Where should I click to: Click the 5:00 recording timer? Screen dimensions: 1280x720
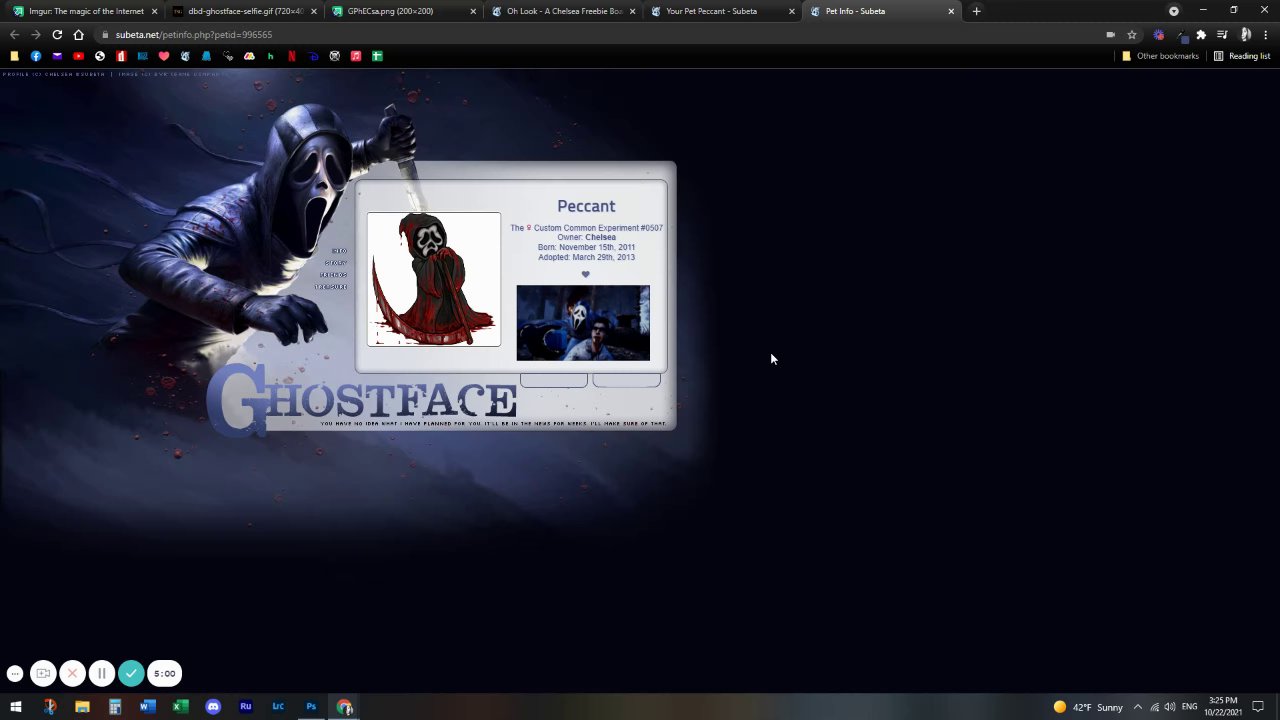pyautogui.click(x=164, y=673)
